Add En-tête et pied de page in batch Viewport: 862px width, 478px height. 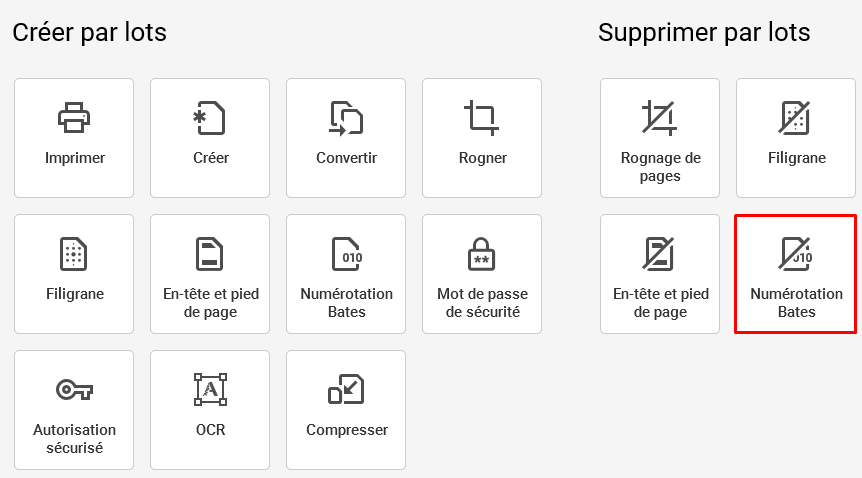210,274
